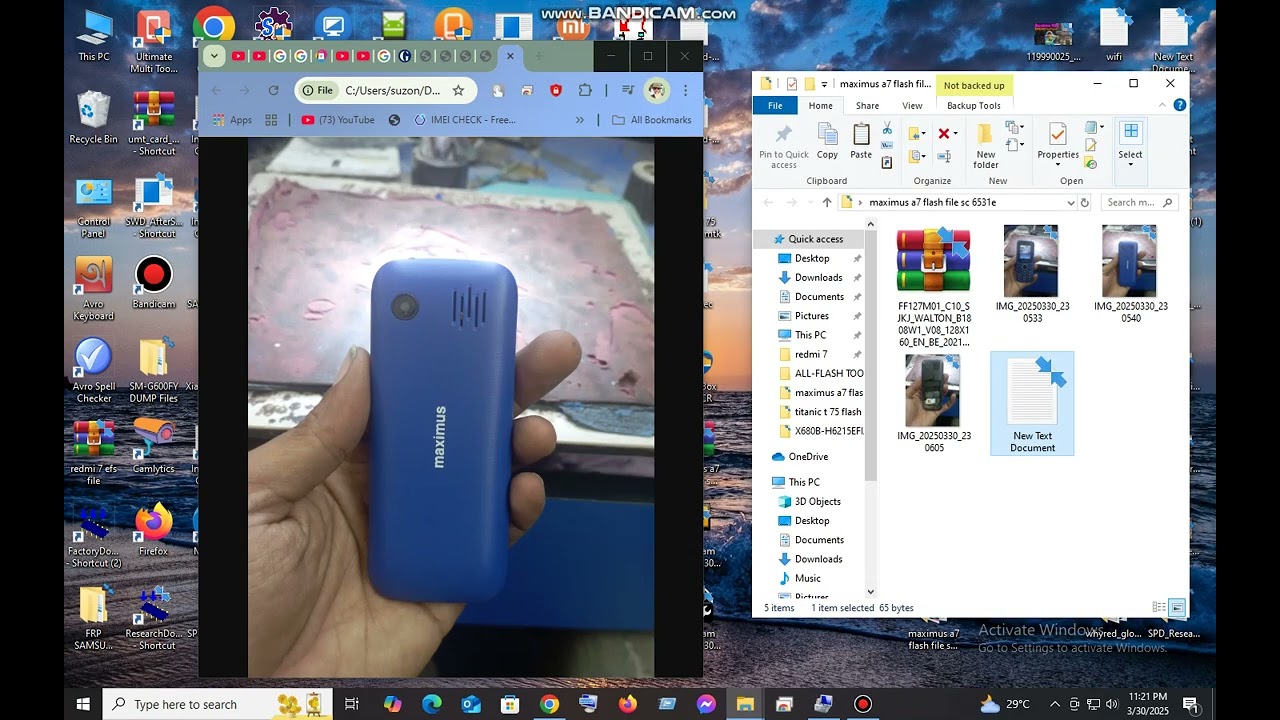Open Explorer Help question mark icon
1280x720 pixels.
click(x=1179, y=105)
